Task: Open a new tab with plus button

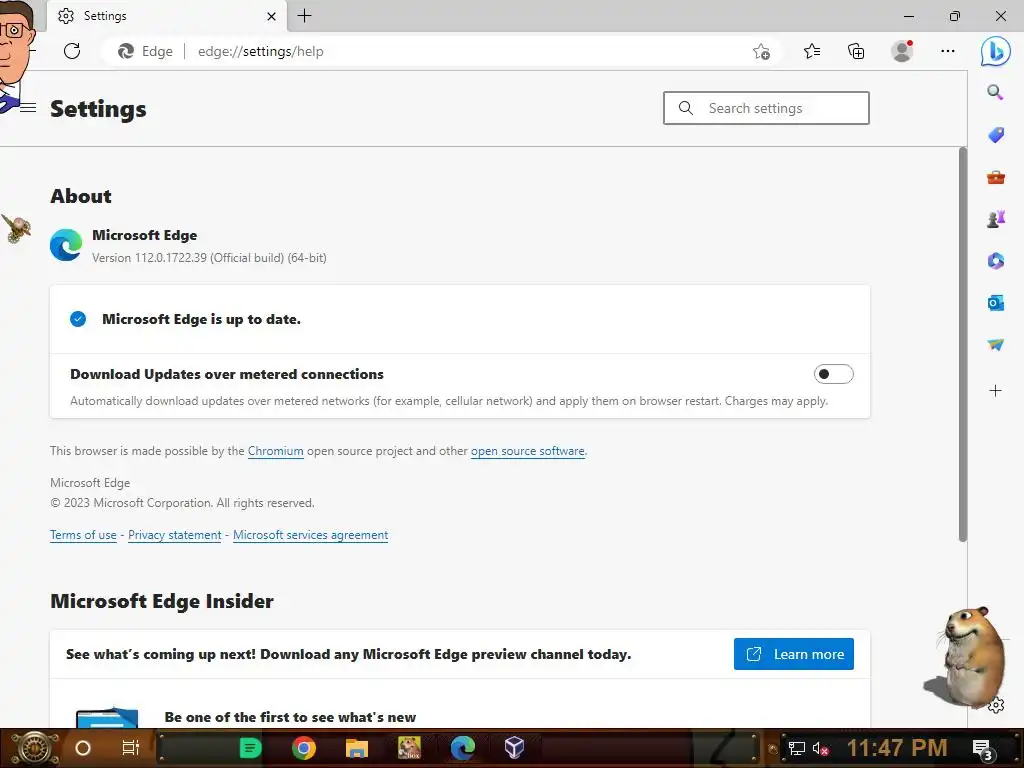Action: (x=304, y=16)
